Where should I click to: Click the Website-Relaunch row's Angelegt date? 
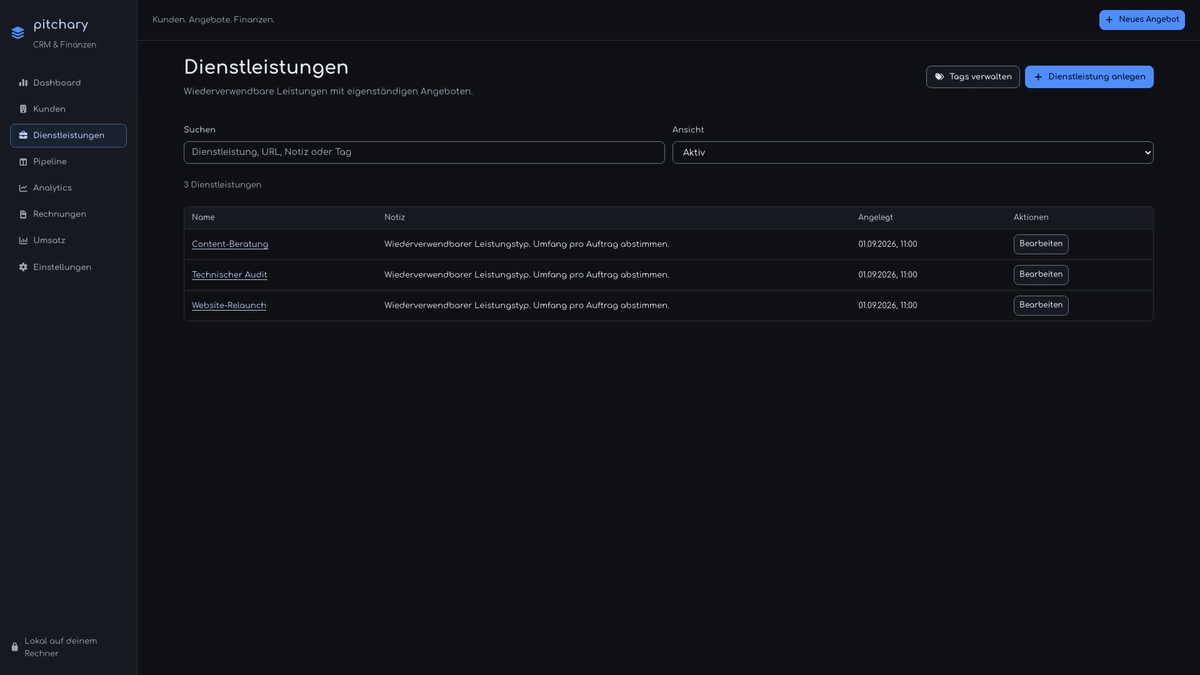pos(888,305)
